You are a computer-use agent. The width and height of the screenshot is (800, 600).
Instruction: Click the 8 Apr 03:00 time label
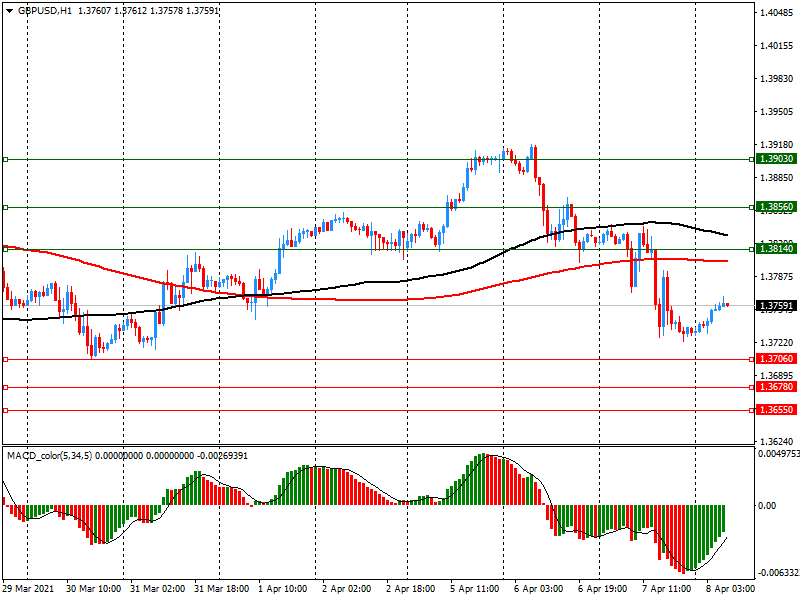731,589
